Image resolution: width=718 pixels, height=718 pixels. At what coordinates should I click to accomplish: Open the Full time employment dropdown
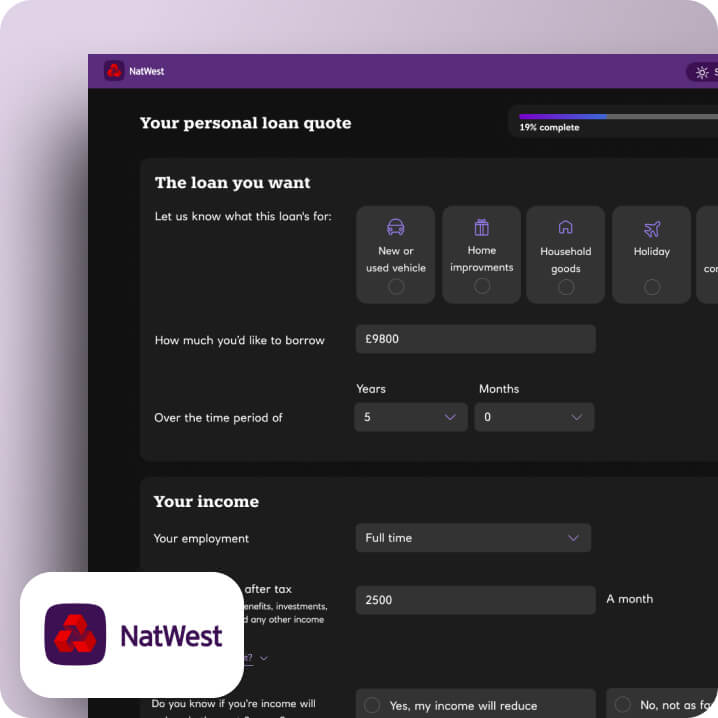pos(473,538)
